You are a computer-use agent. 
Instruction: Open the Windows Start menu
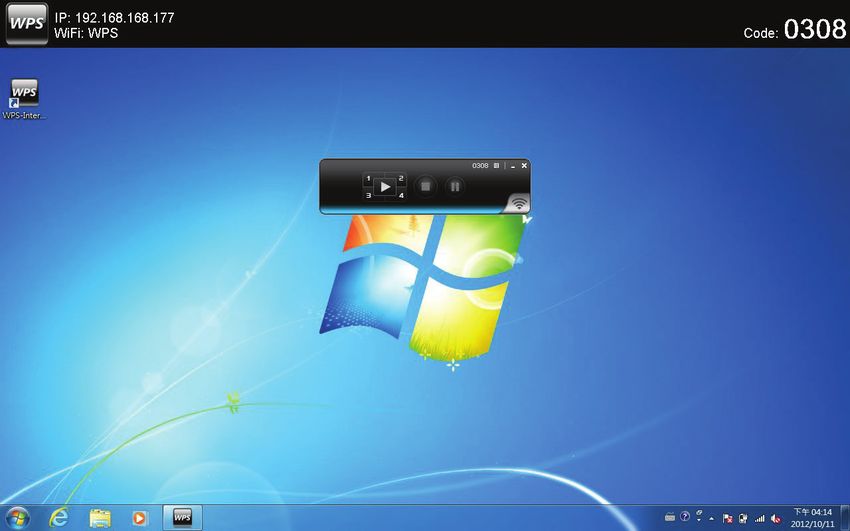(x=18, y=518)
